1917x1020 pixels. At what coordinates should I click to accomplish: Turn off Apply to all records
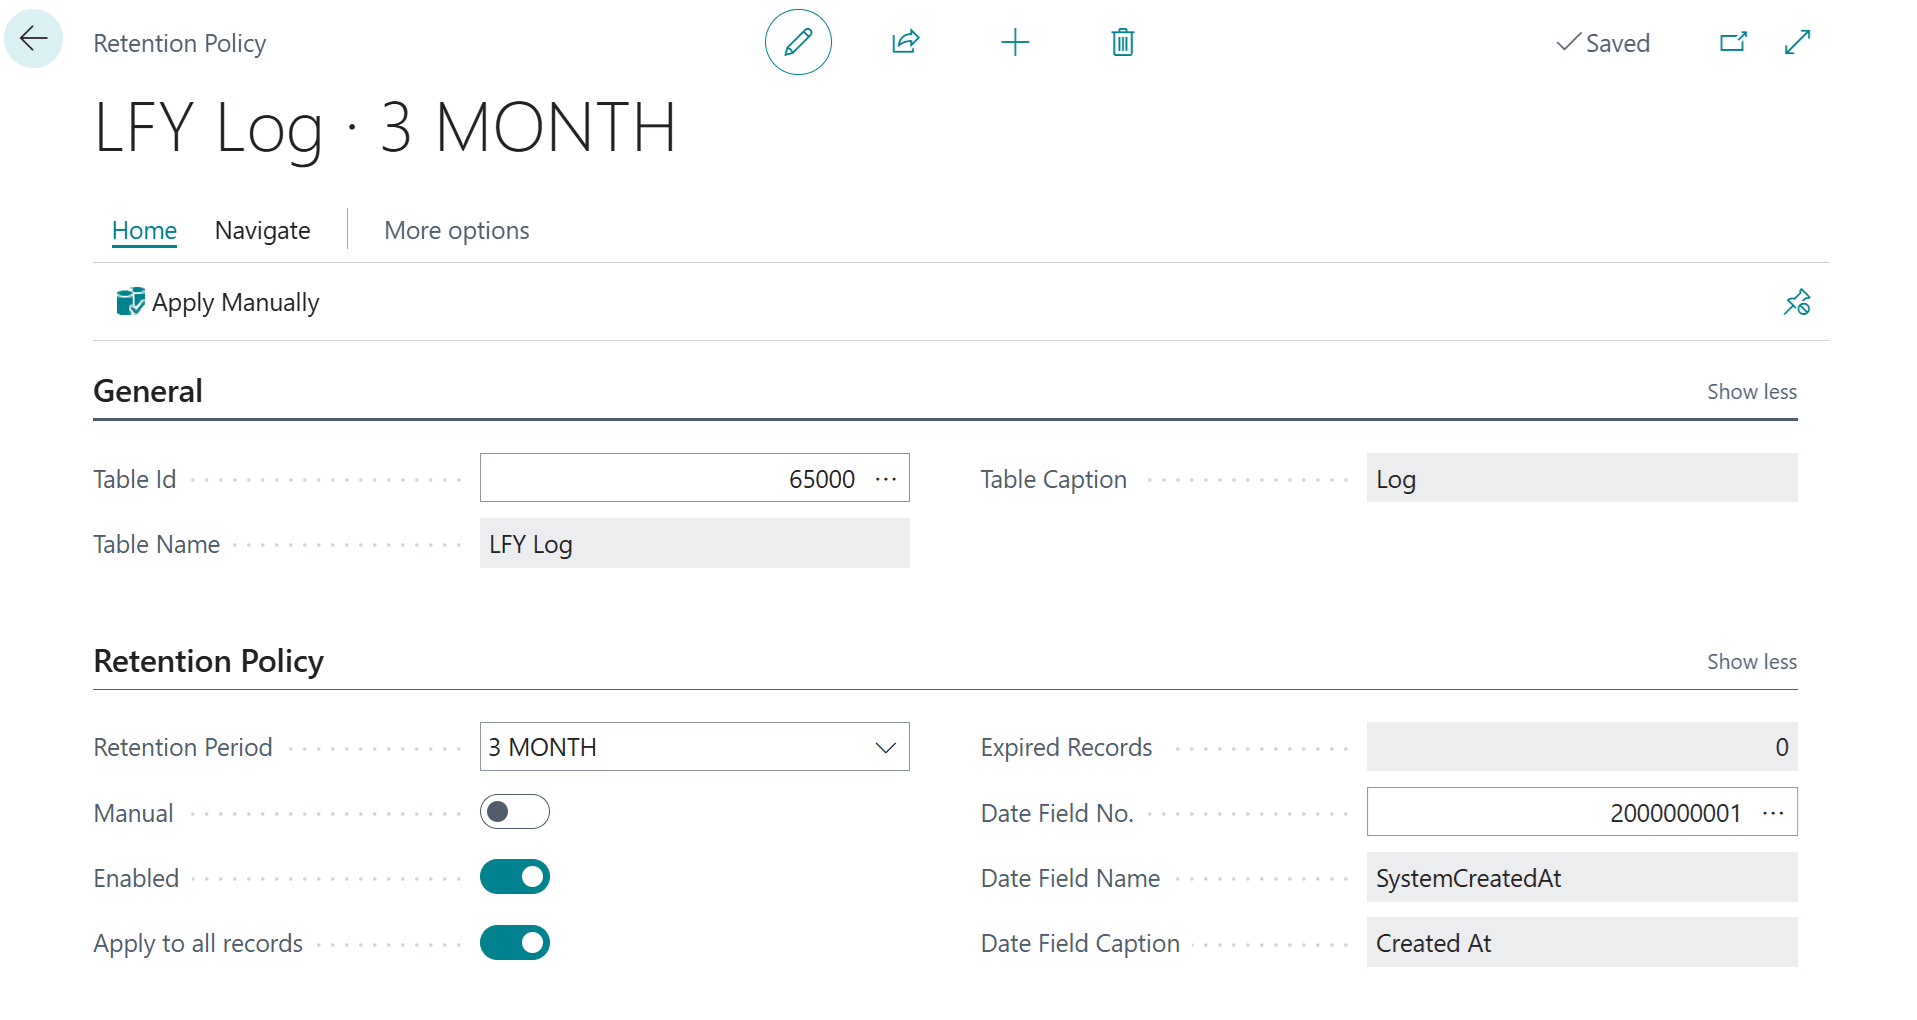515,943
